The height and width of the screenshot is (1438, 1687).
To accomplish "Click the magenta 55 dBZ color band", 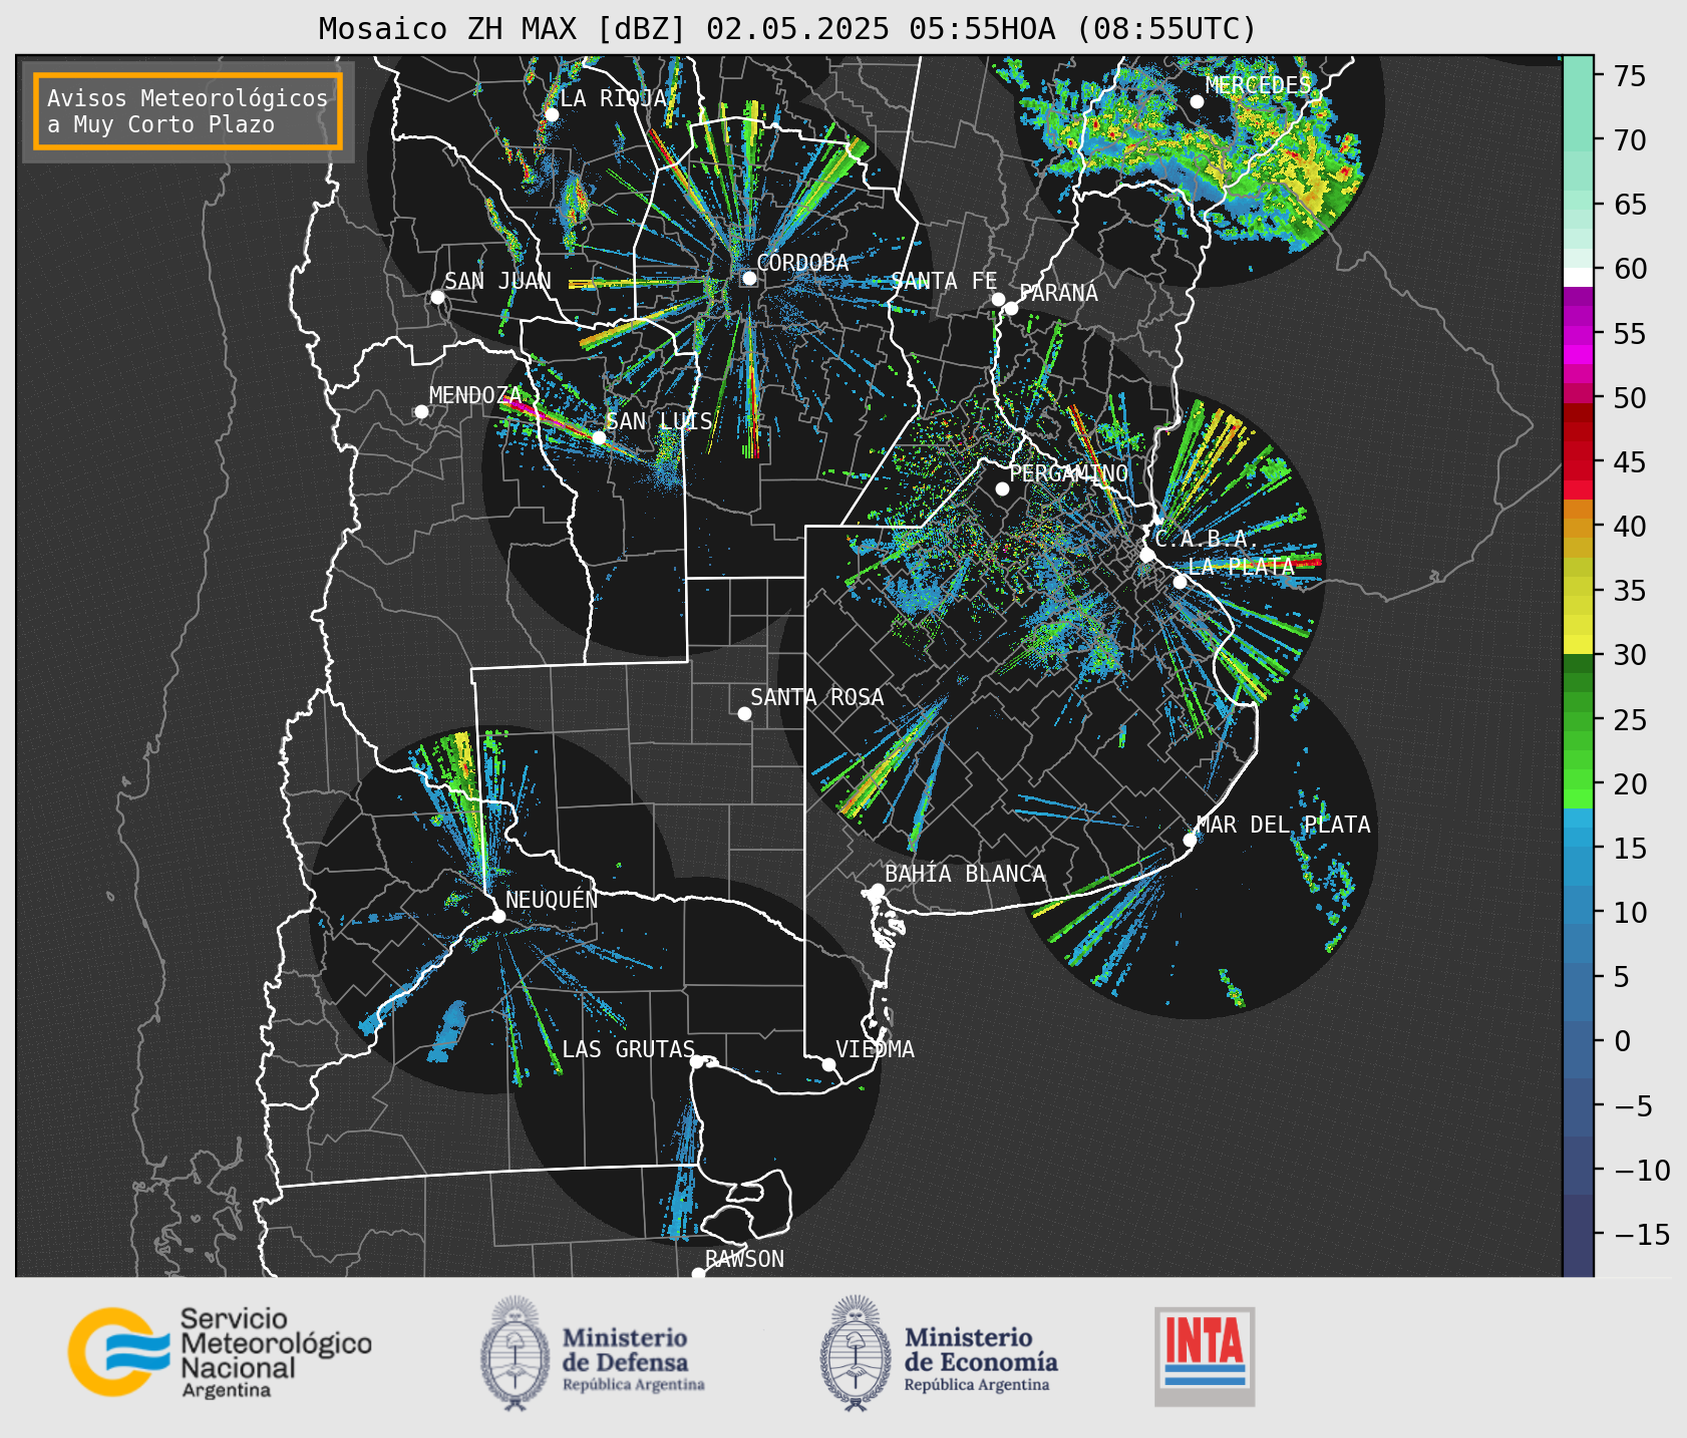I will [x=1577, y=334].
